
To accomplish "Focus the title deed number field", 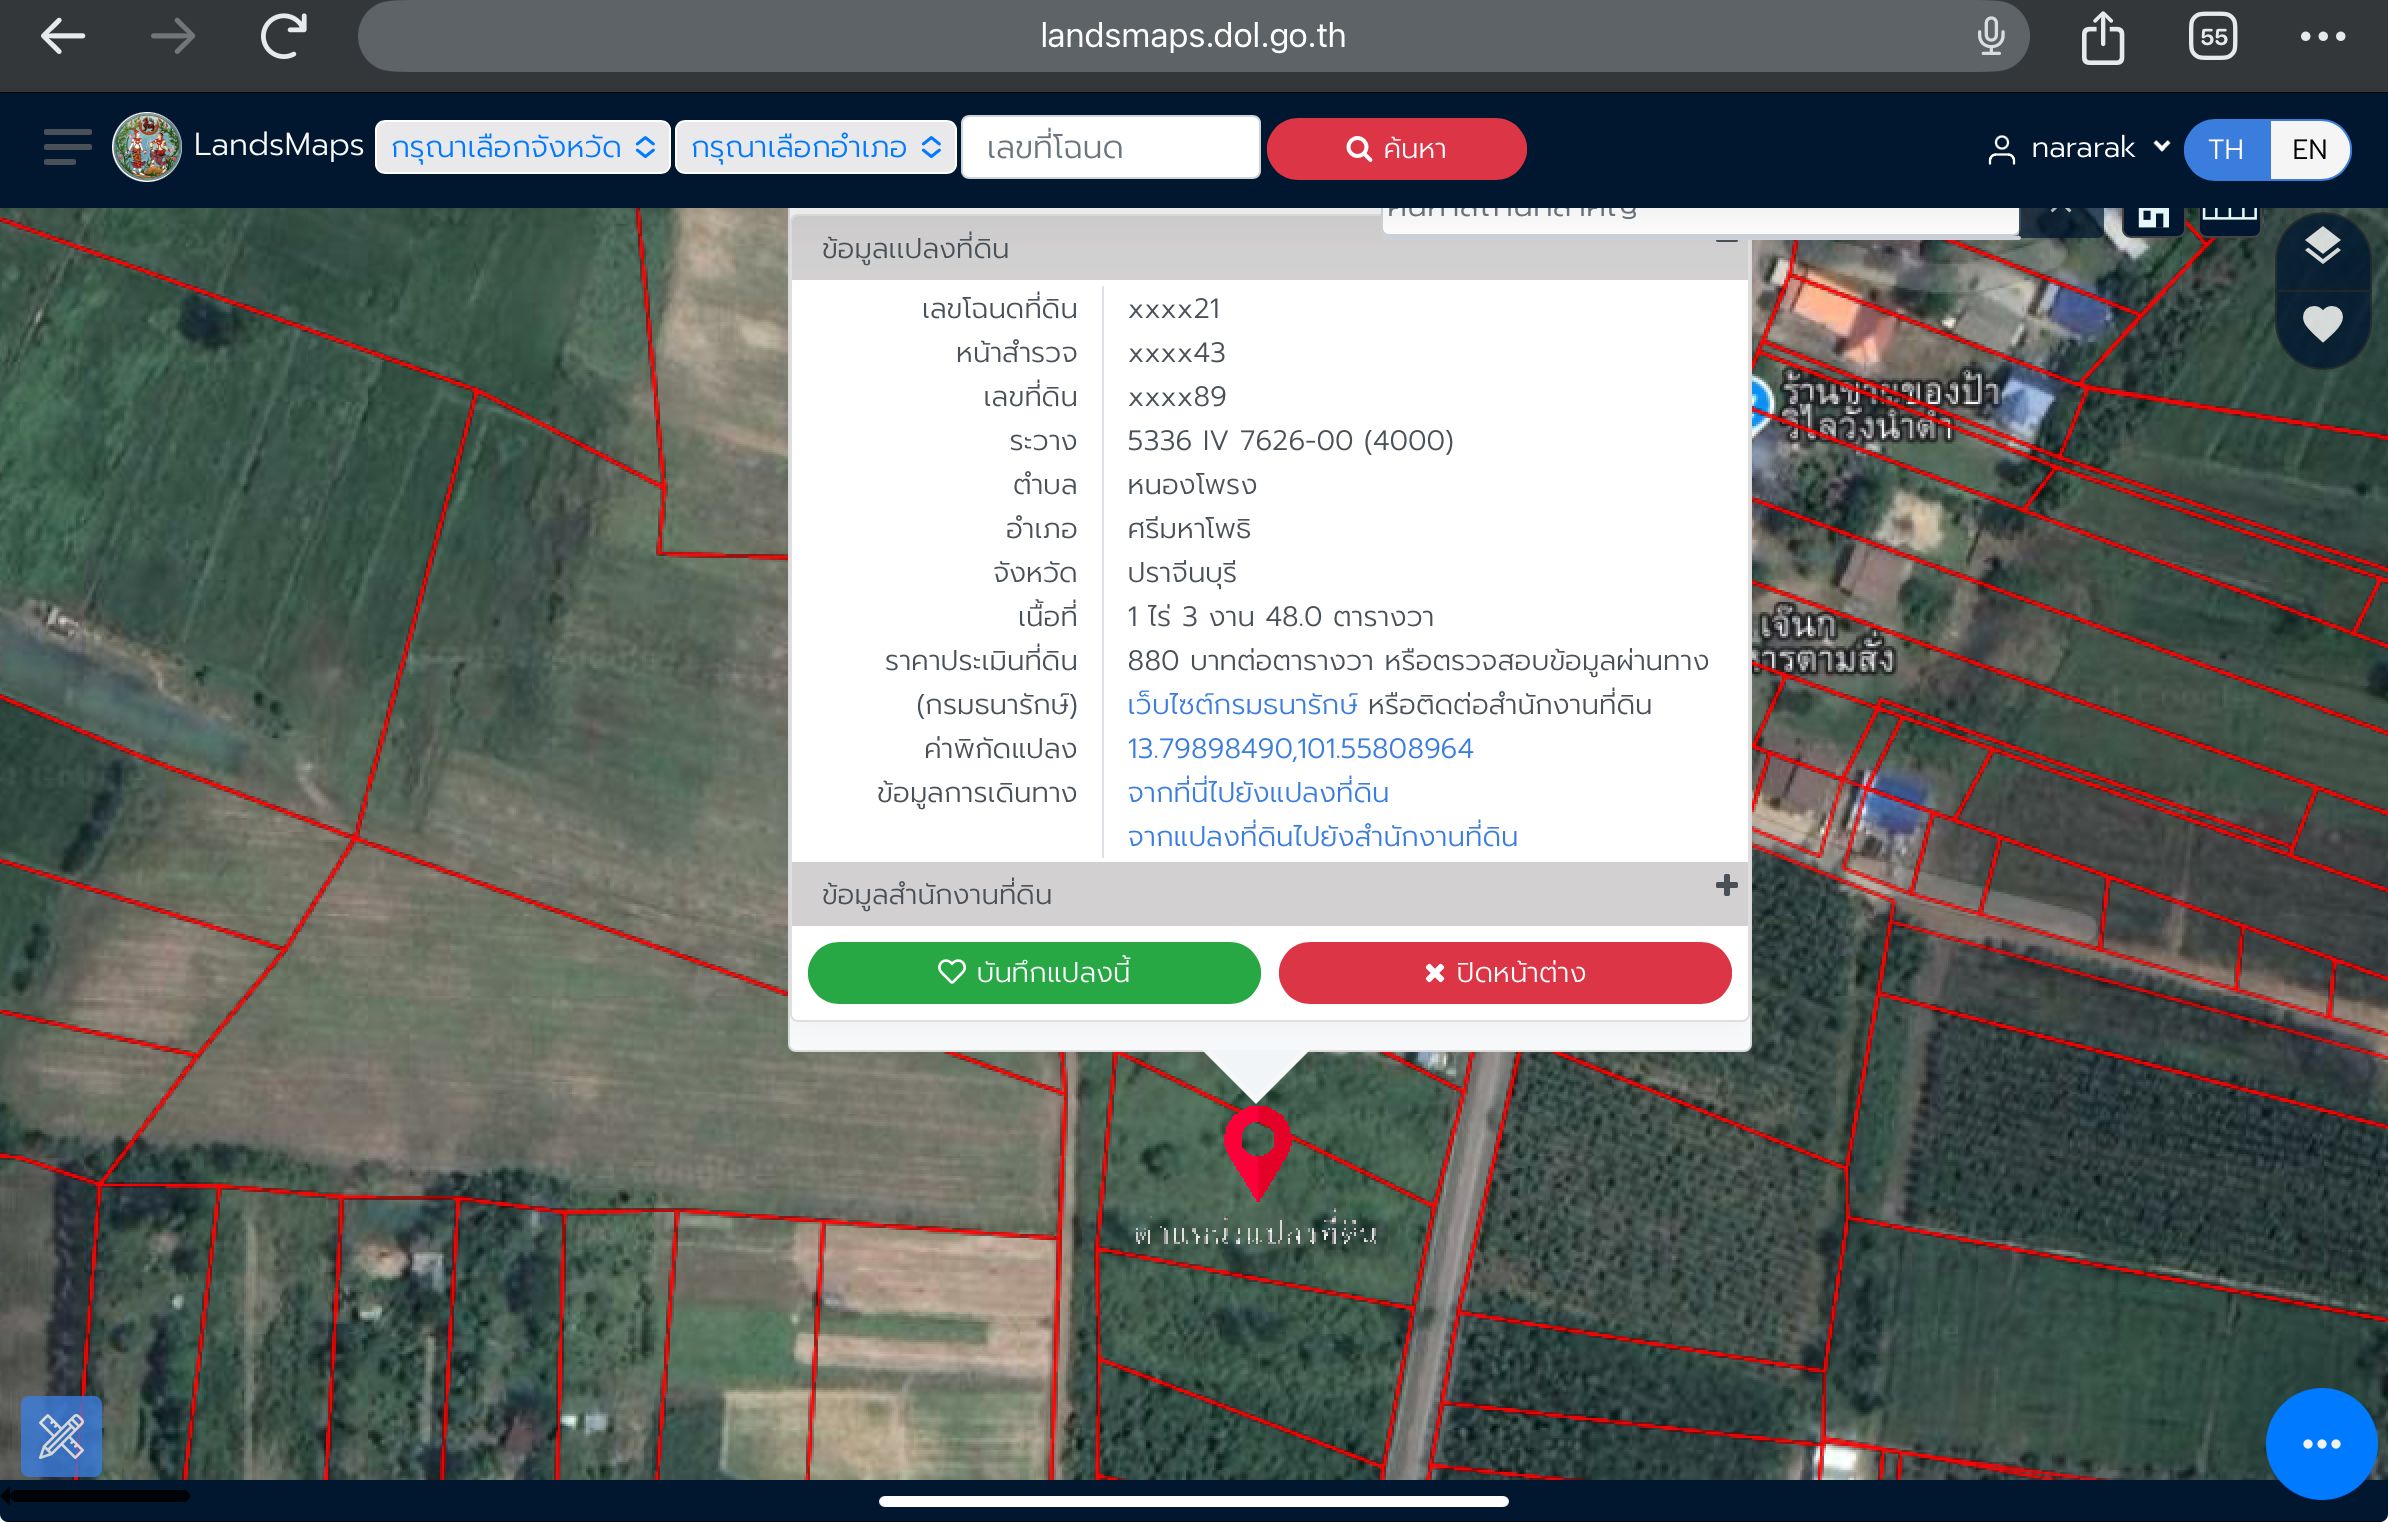I will tap(1110, 148).
